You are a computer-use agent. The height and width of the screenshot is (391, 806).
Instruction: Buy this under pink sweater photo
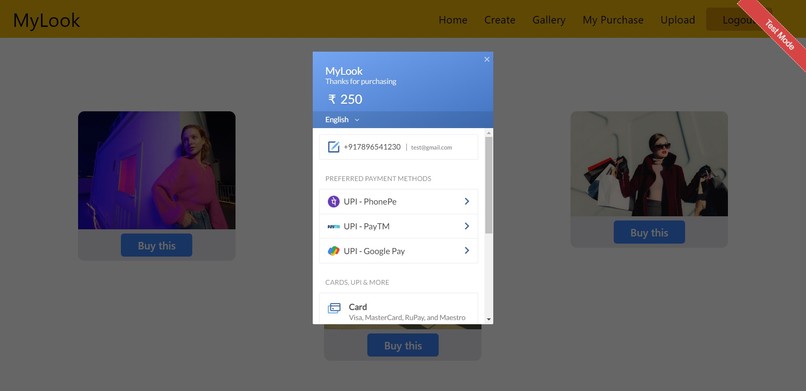pyautogui.click(x=156, y=245)
